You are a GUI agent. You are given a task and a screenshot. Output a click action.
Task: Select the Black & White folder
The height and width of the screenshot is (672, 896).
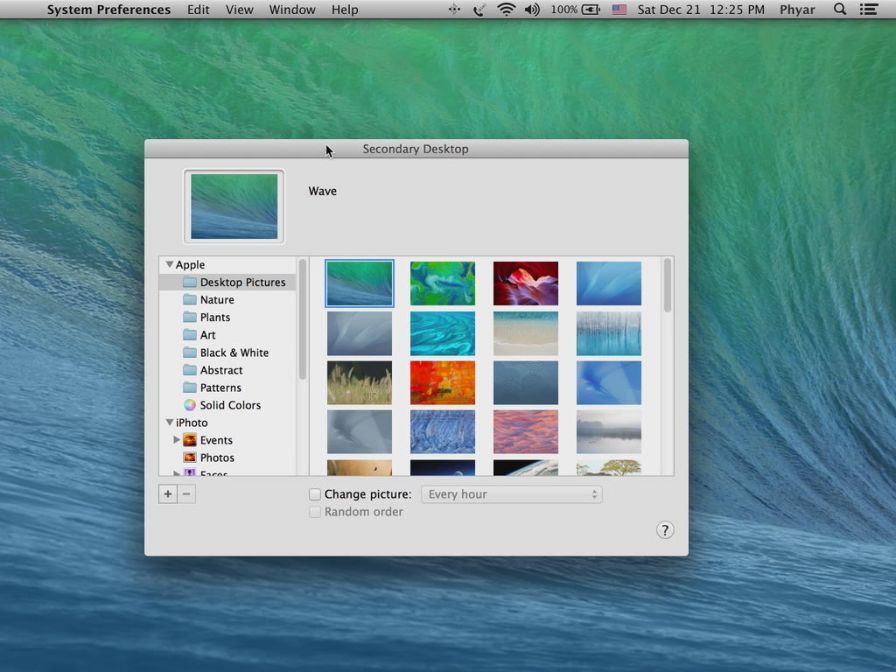pyautogui.click(x=233, y=353)
